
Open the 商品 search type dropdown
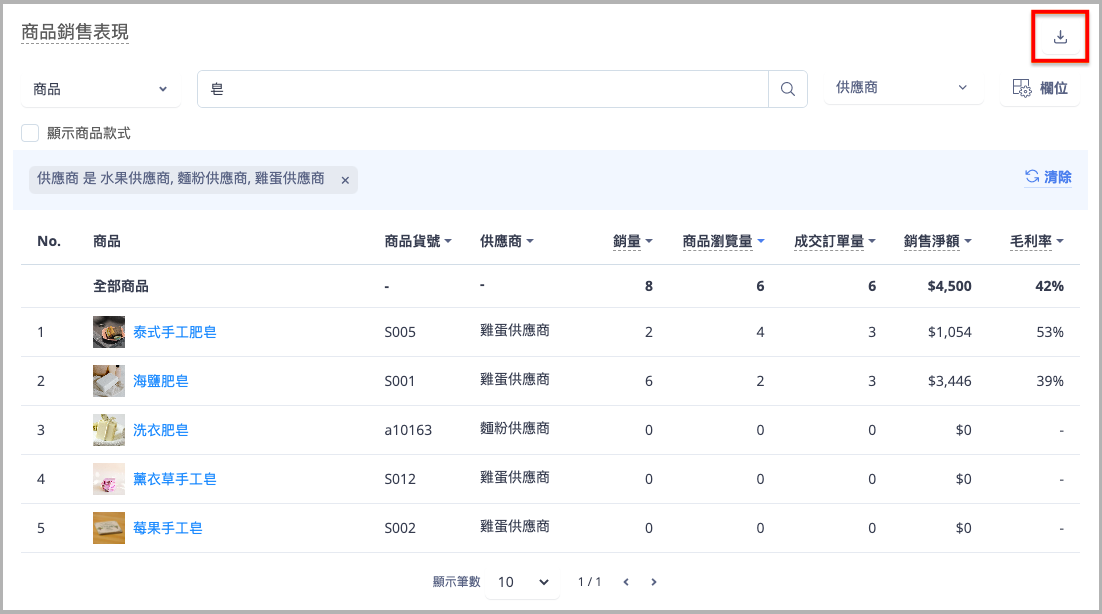point(100,89)
